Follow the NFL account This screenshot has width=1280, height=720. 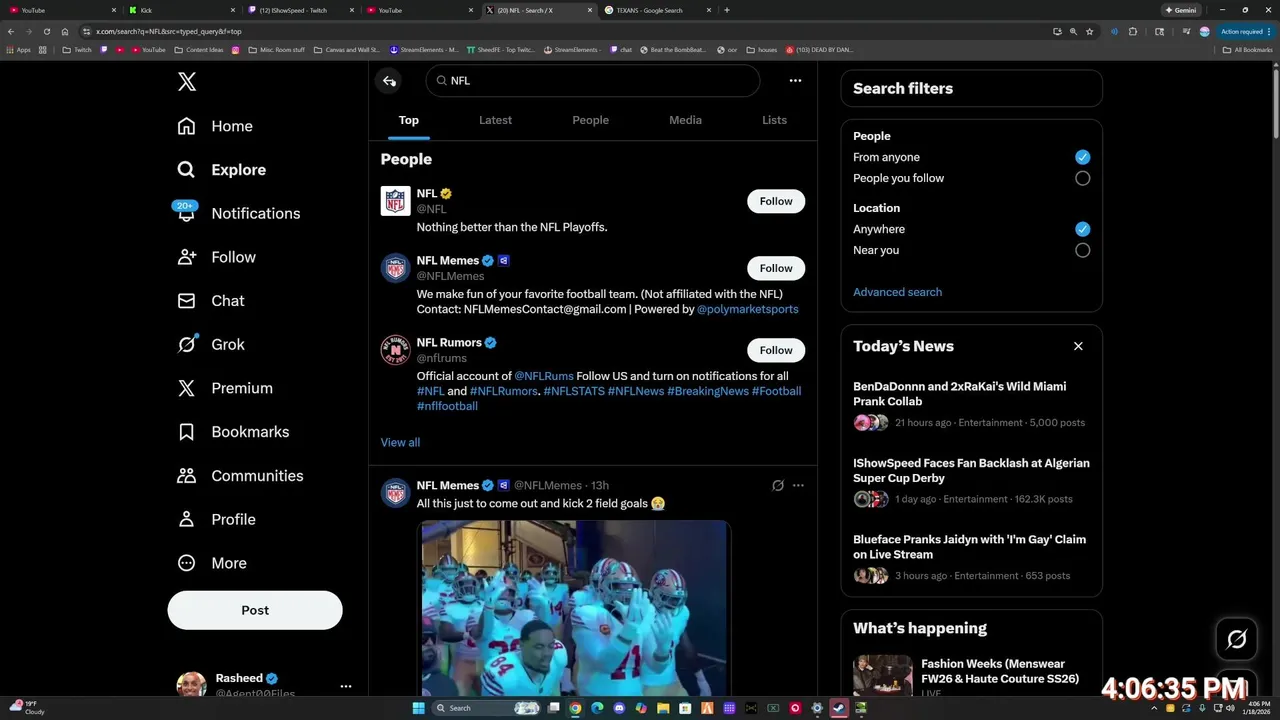coord(776,201)
